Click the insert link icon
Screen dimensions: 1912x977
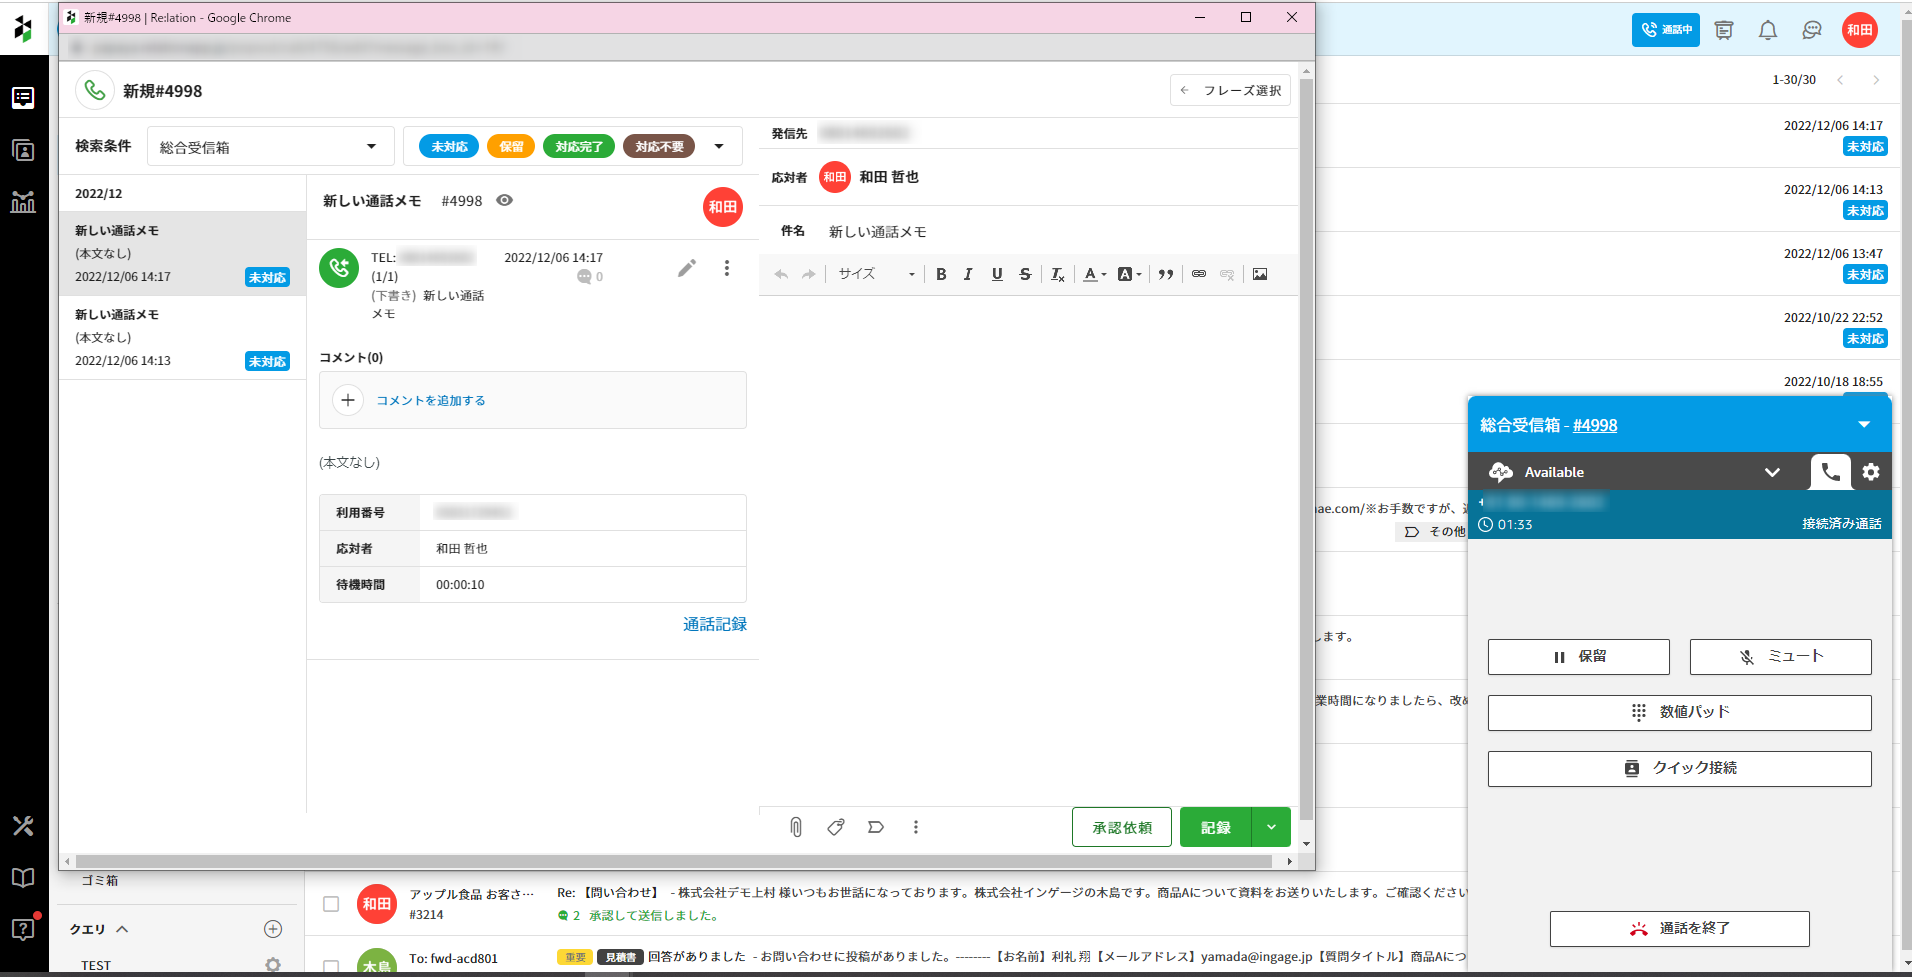[1198, 274]
